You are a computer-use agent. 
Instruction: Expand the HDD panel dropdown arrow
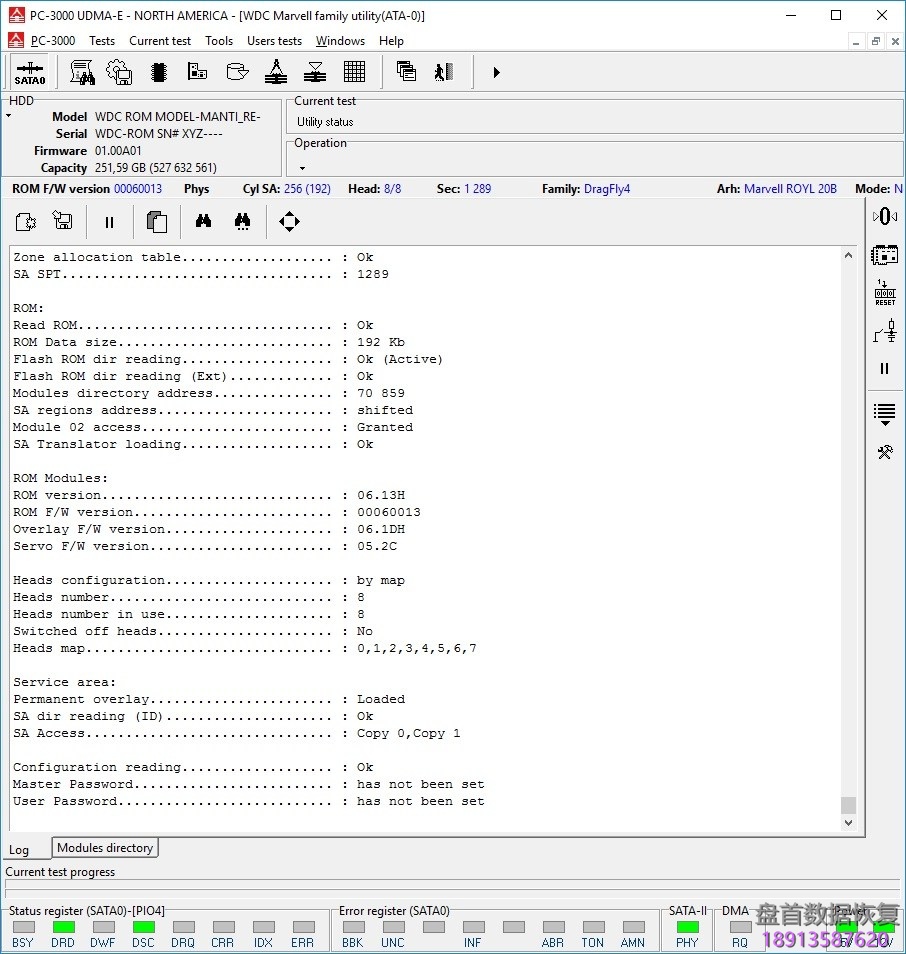click(9, 116)
